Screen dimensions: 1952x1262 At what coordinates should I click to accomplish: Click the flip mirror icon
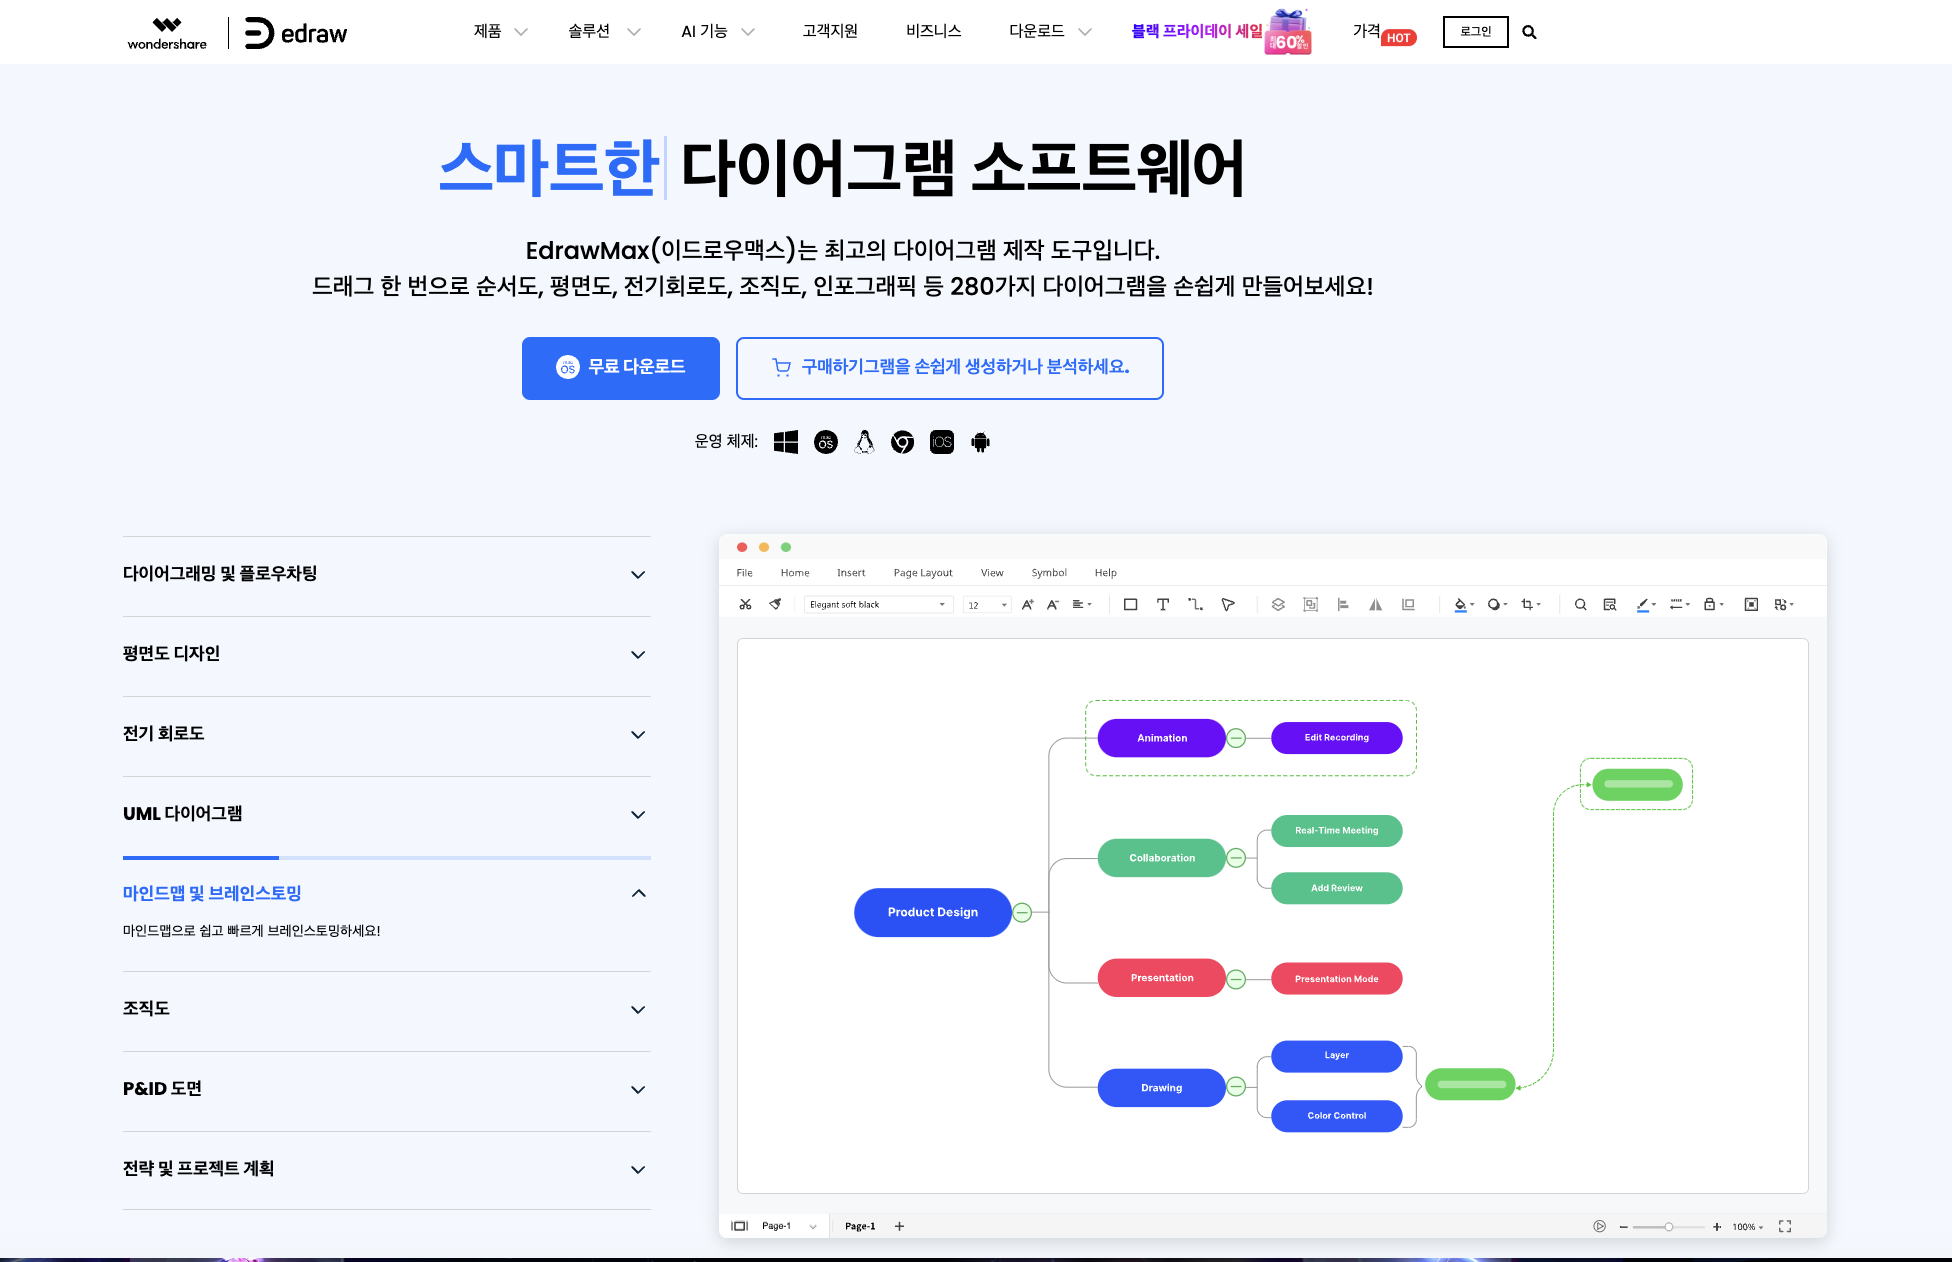coord(1376,604)
